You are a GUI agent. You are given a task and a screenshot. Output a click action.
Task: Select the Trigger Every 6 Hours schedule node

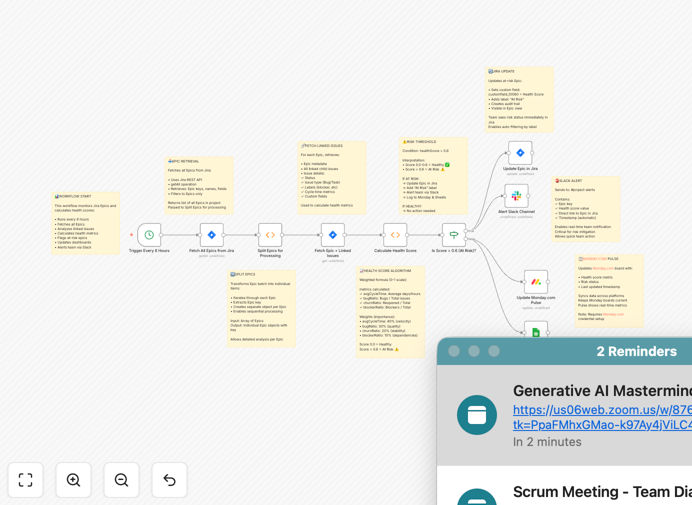pos(149,235)
